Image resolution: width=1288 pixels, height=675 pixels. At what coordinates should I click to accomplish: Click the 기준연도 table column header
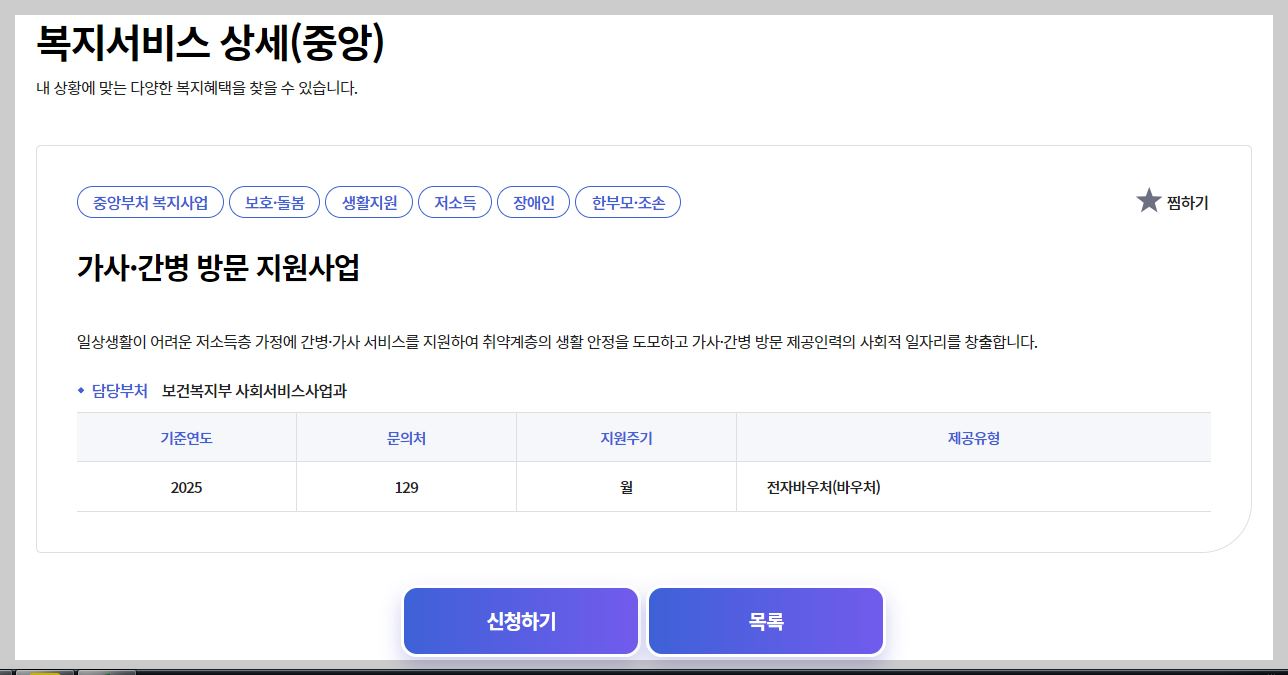pos(186,437)
